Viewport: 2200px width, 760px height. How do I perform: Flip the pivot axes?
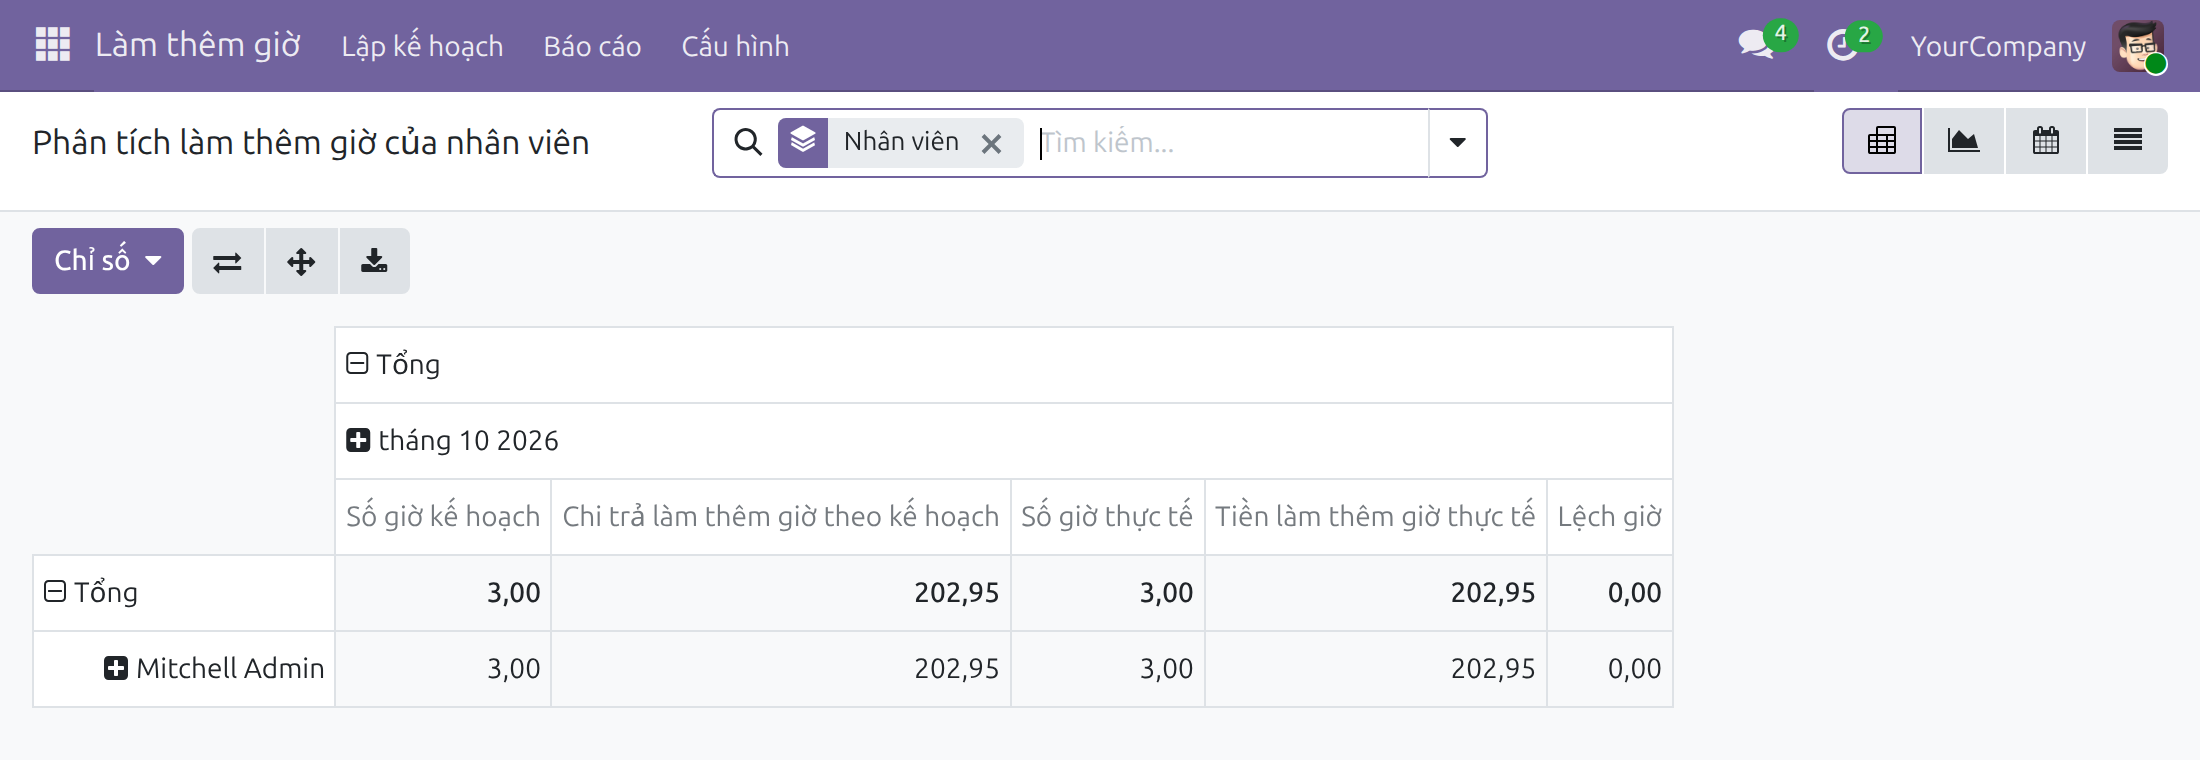pyautogui.click(x=228, y=261)
